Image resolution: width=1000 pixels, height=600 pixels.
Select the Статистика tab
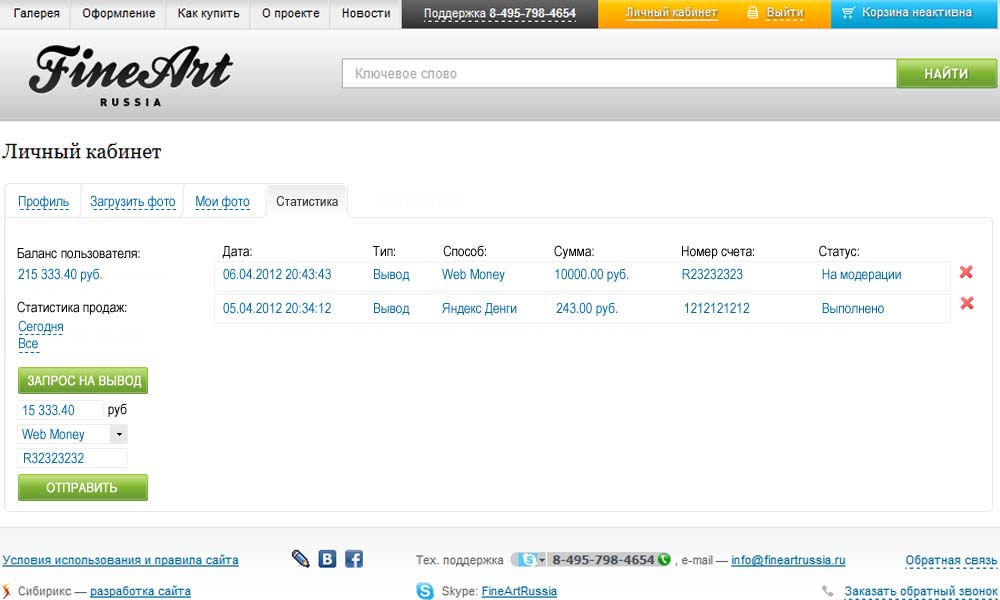307,202
